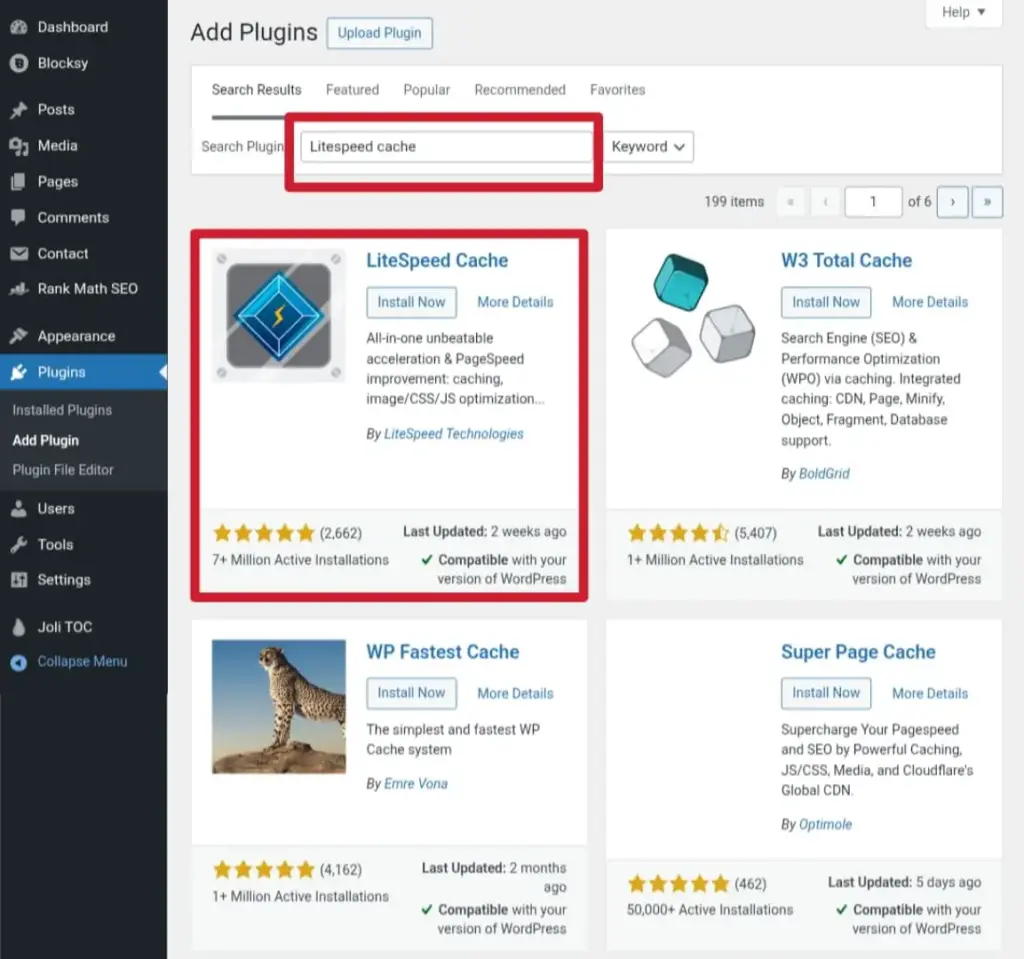Go to next results page arrow
This screenshot has height=959, width=1024.
point(952,202)
